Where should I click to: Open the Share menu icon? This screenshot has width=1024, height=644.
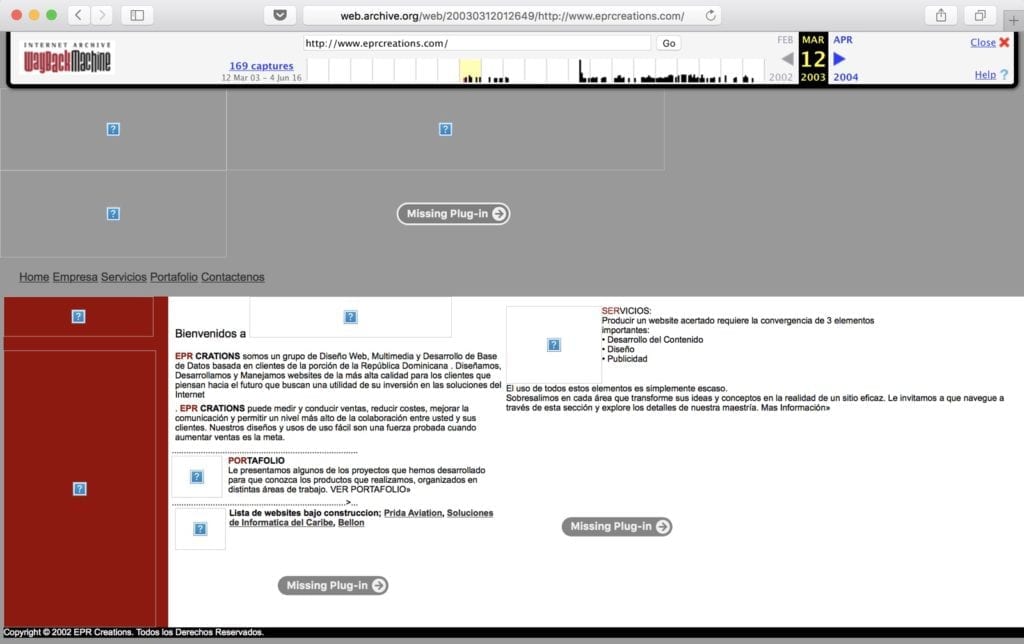coord(941,15)
